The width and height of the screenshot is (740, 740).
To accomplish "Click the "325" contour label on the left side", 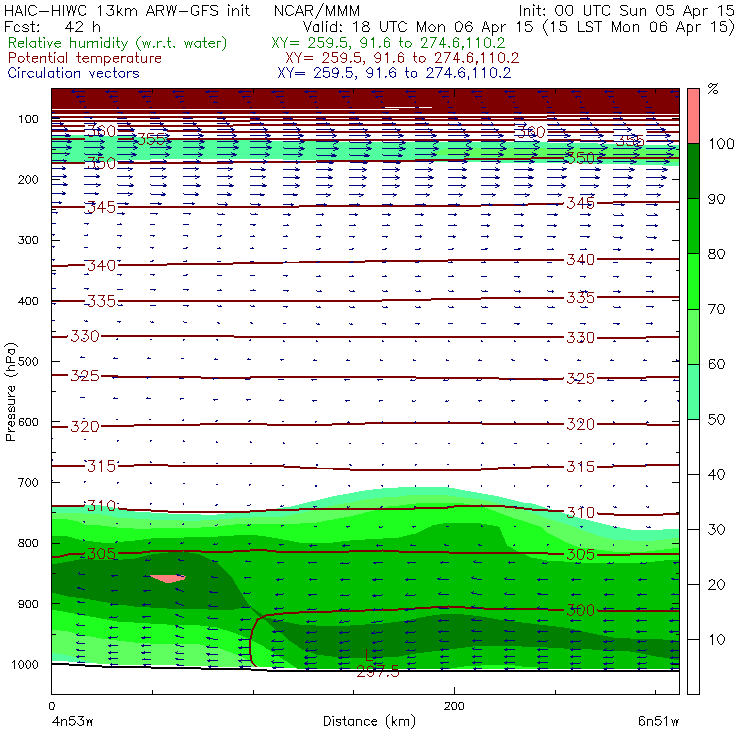I will [x=85, y=376].
